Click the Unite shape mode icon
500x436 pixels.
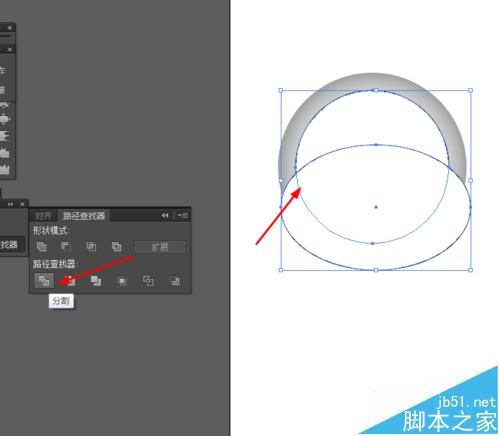pos(41,247)
